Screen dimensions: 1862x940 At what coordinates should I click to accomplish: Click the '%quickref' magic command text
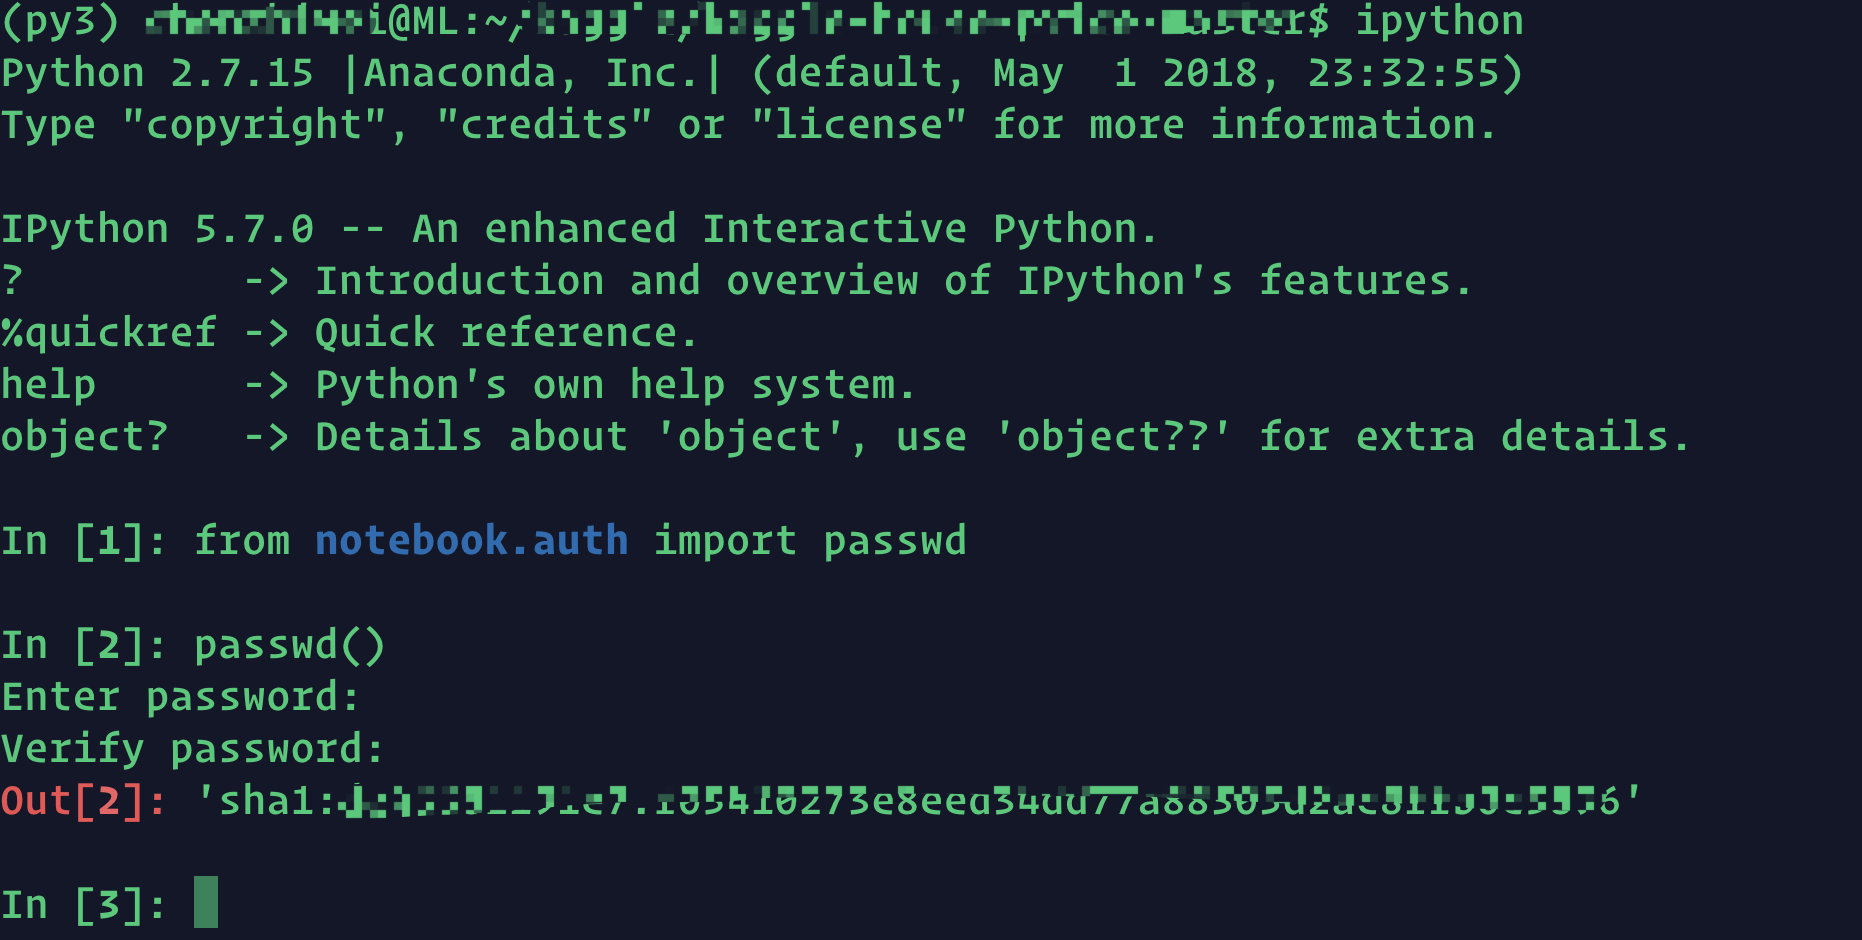pos(109,333)
